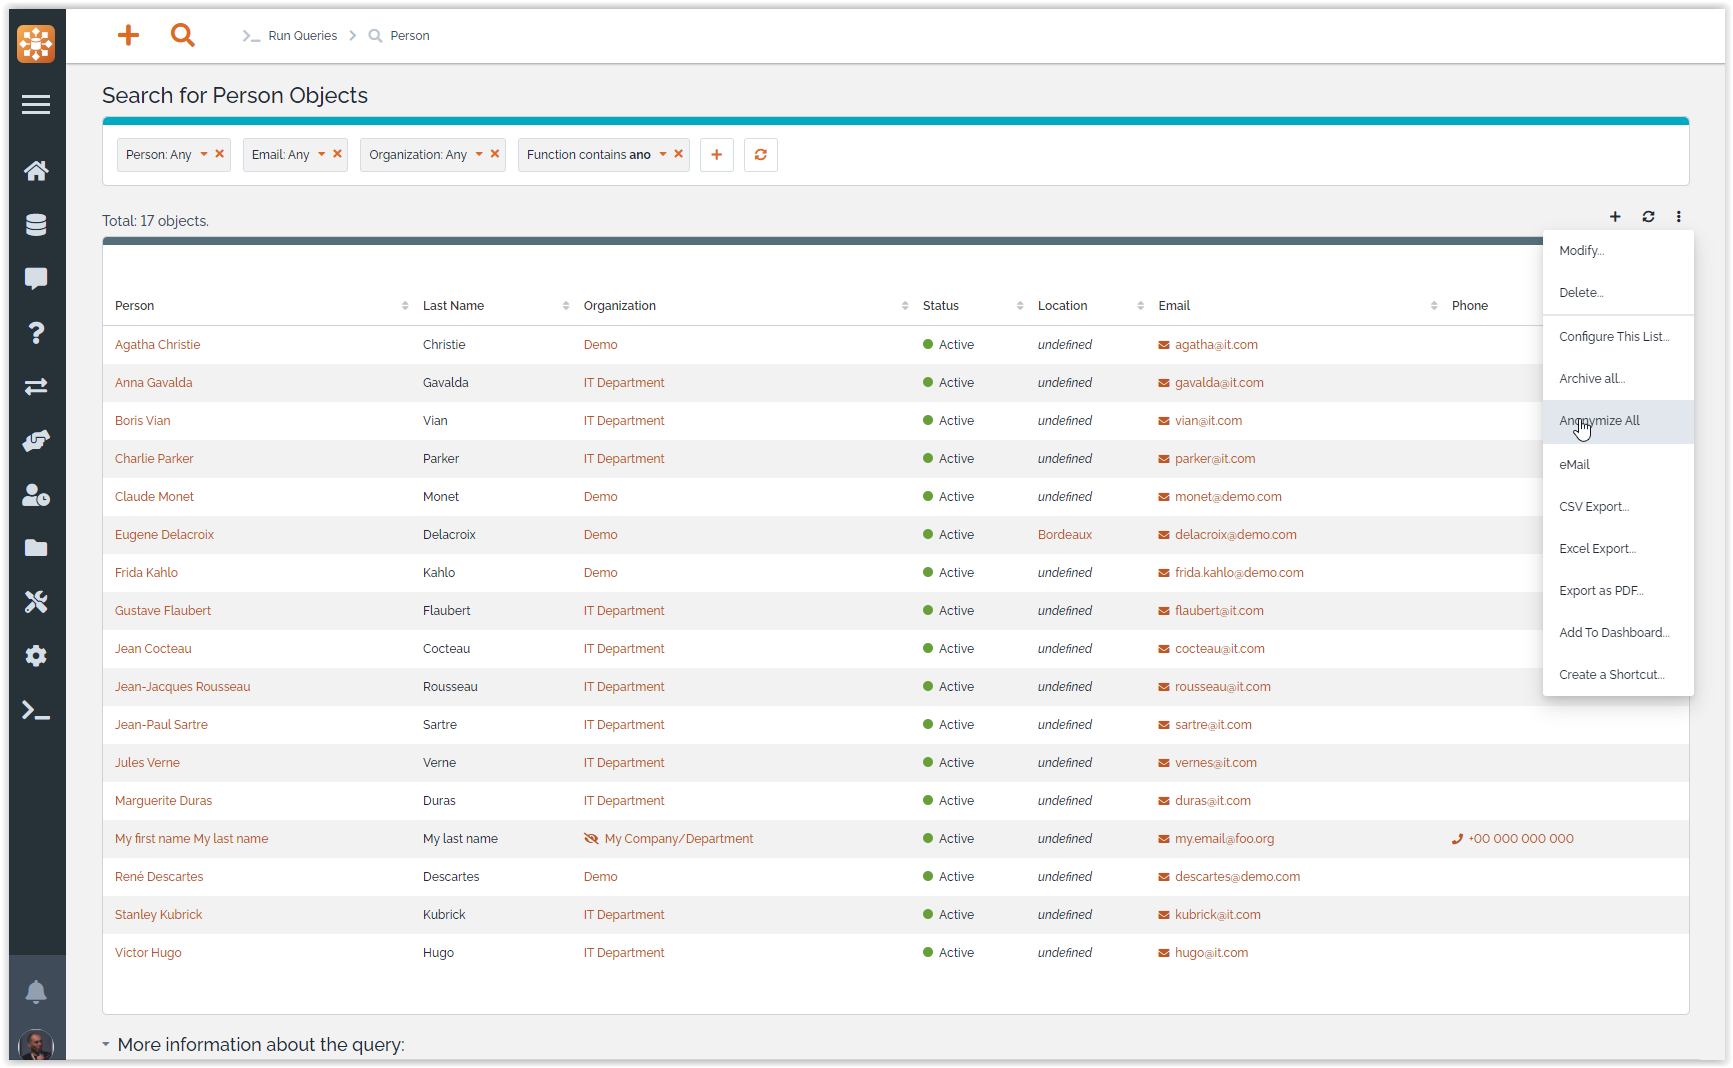Toggle the hamburger menu in sidebar
Image resolution: width=1733 pixels, height=1068 pixels.
click(x=36, y=105)
